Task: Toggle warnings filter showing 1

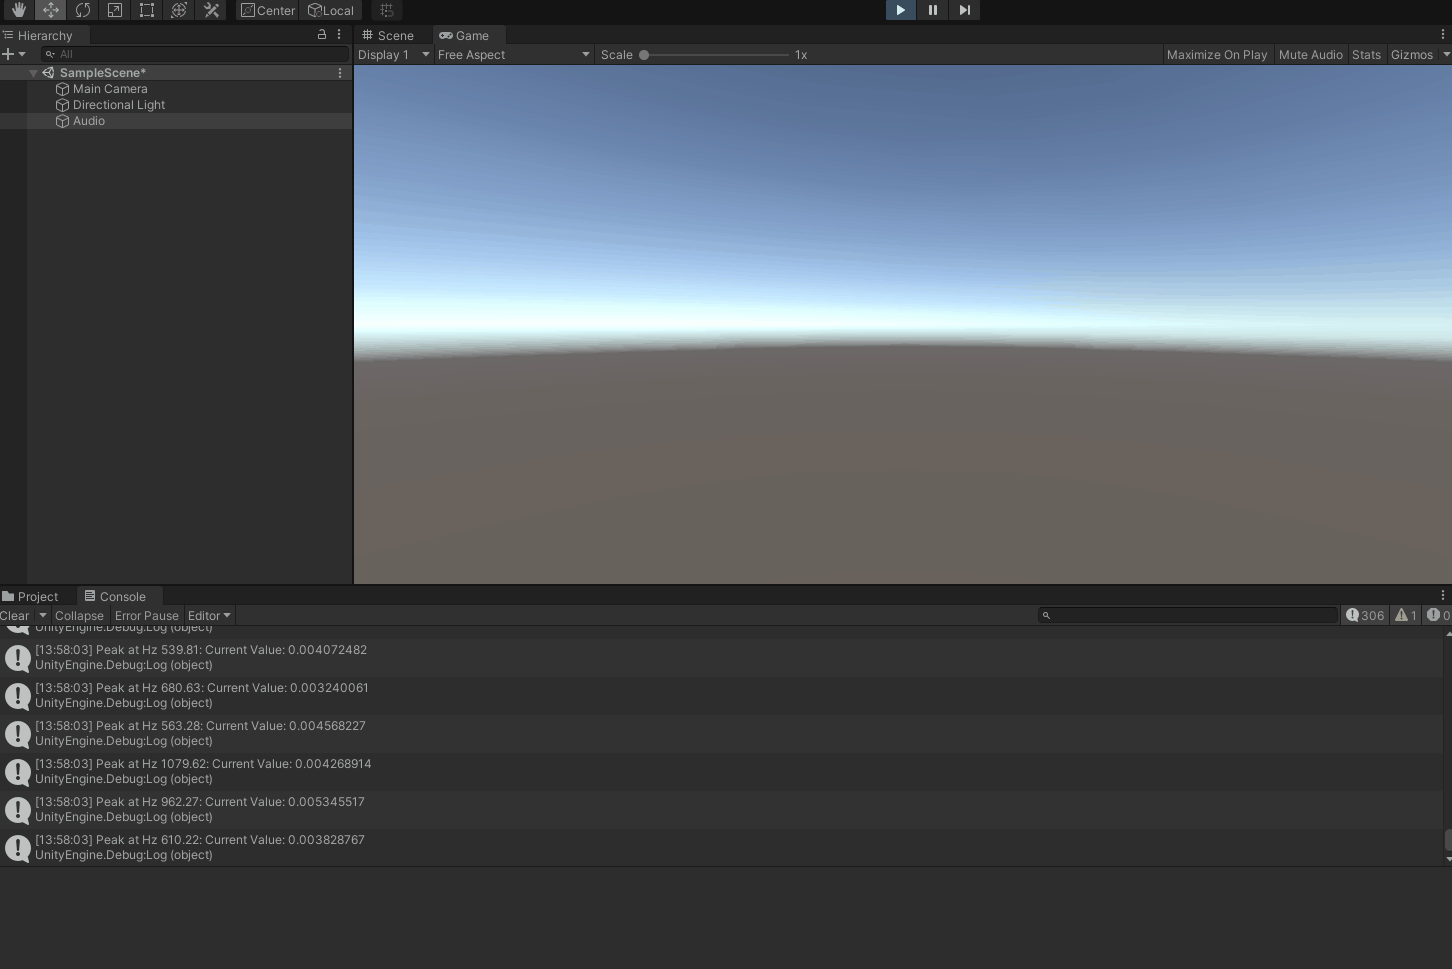Action: point(1406,615)
